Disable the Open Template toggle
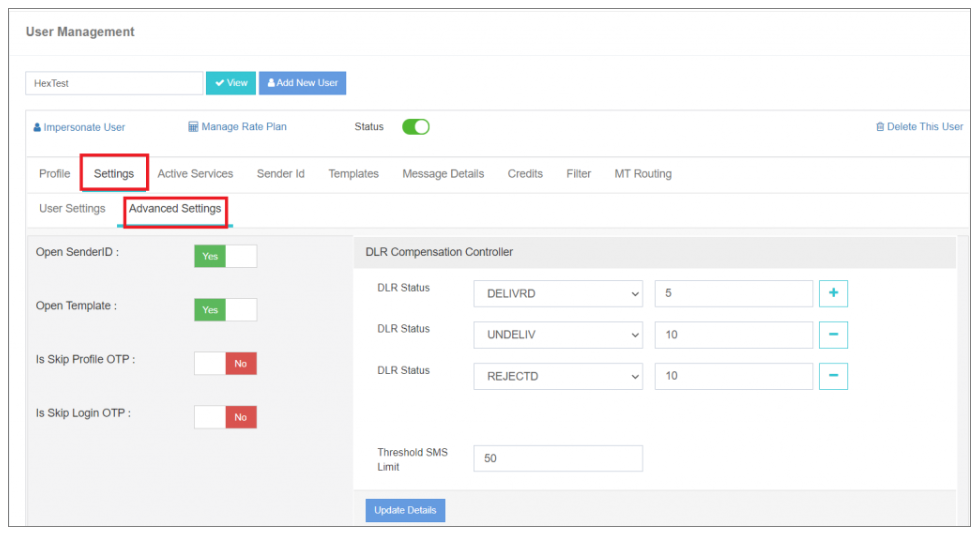Viewport: 977px width, 534px height. pos(225,310)
